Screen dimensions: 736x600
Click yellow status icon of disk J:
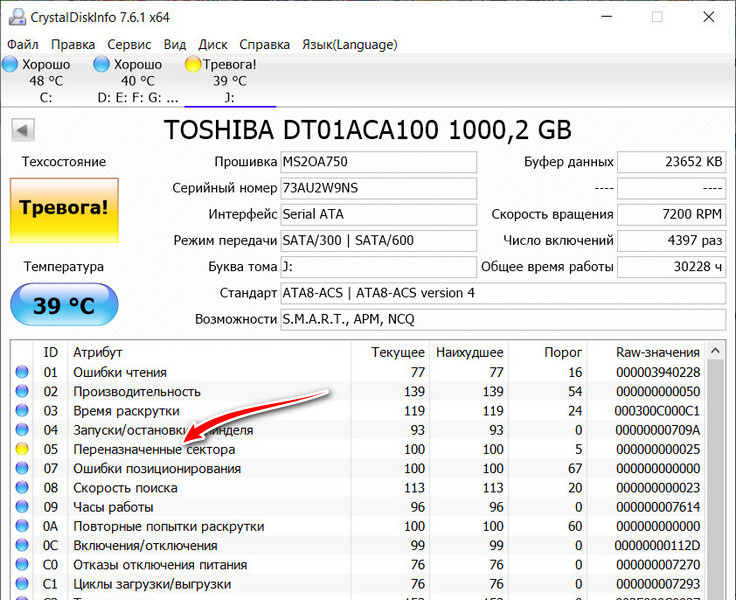click(x=193, y=64)
